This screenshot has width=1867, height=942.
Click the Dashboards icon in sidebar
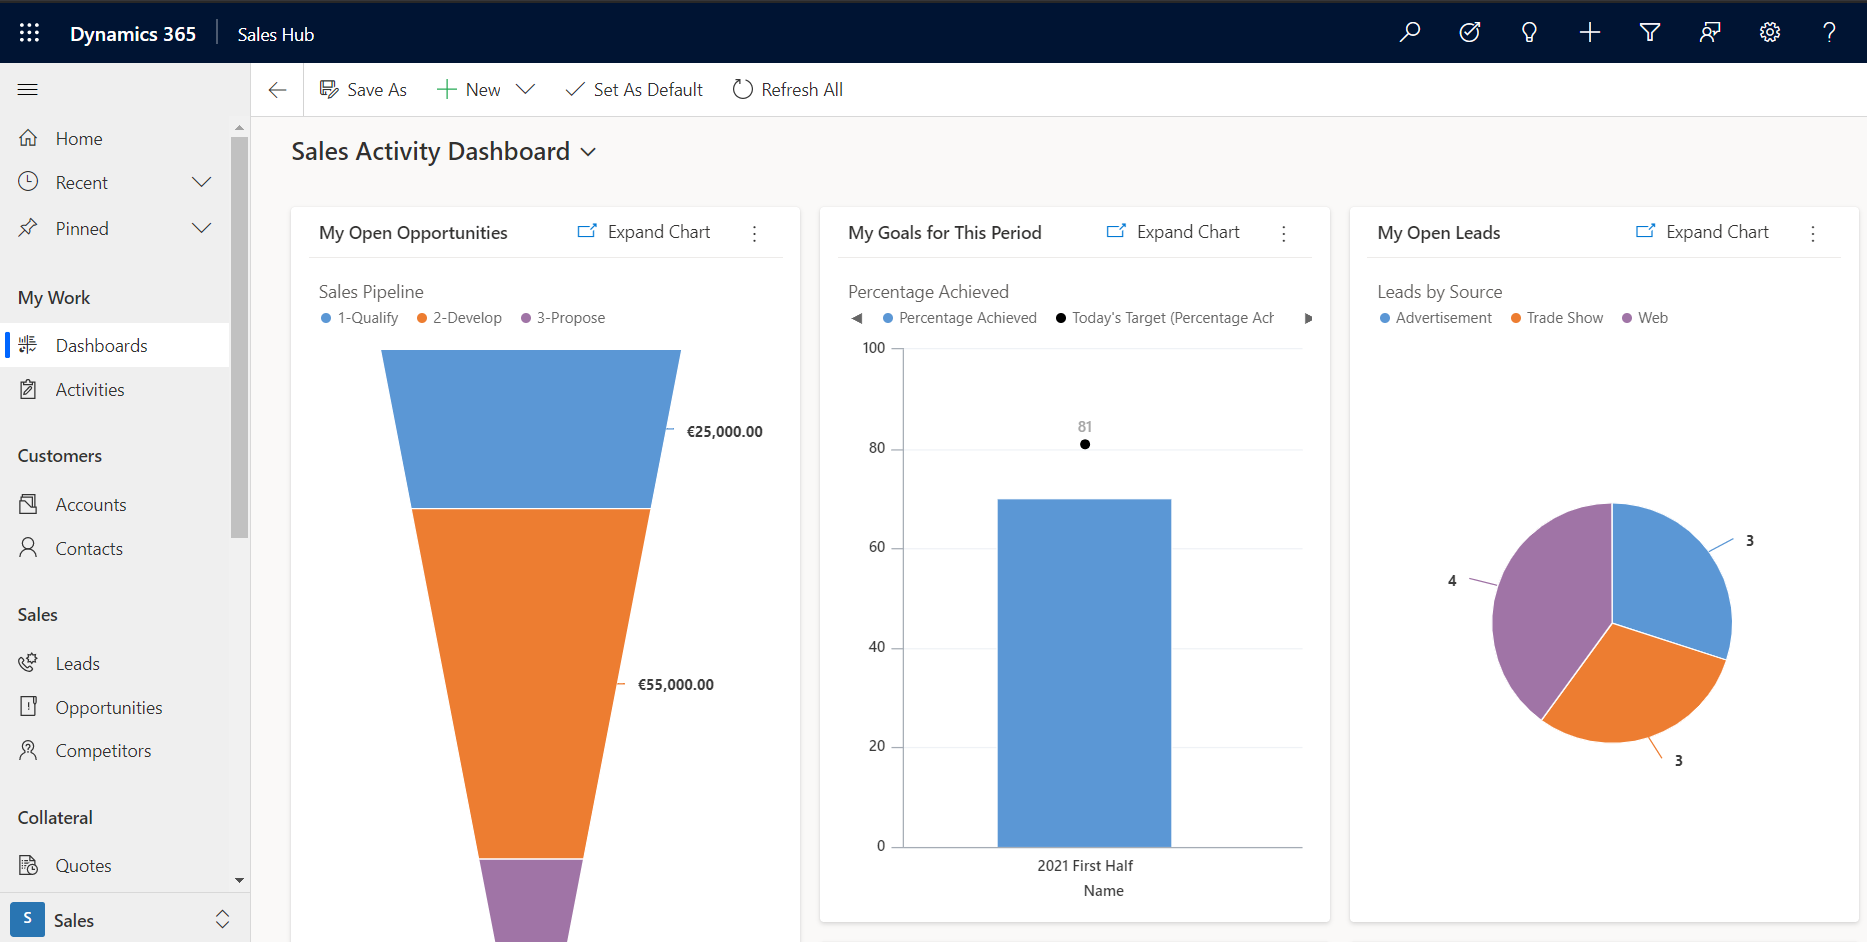[28, 345]
